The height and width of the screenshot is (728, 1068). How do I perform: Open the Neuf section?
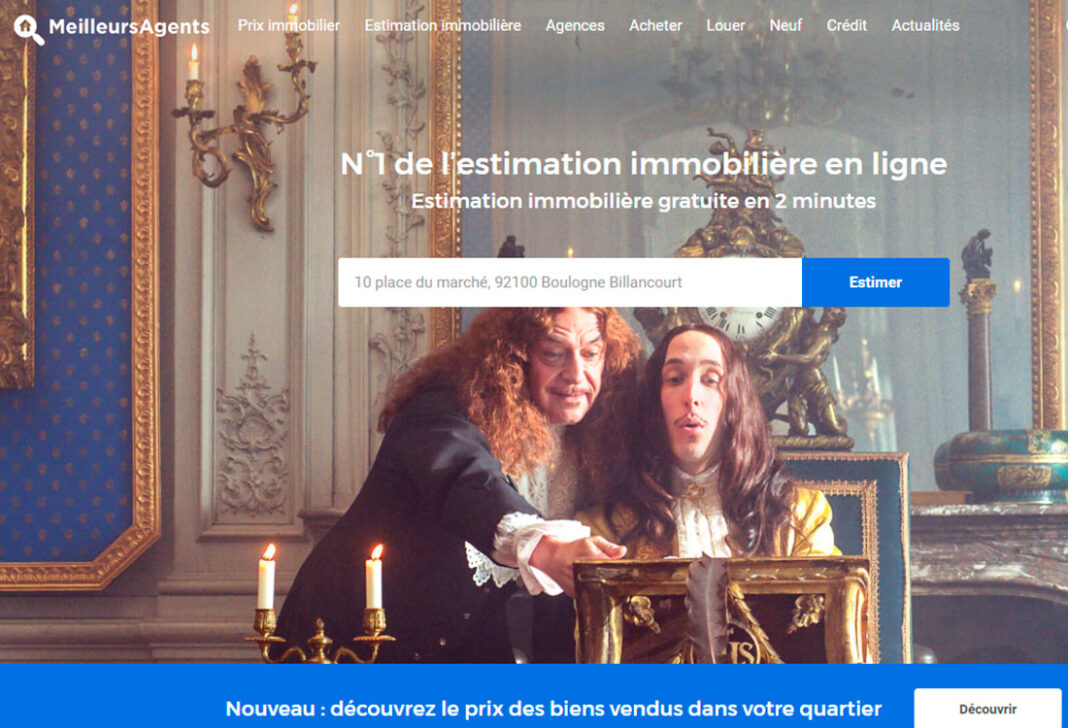785,26
